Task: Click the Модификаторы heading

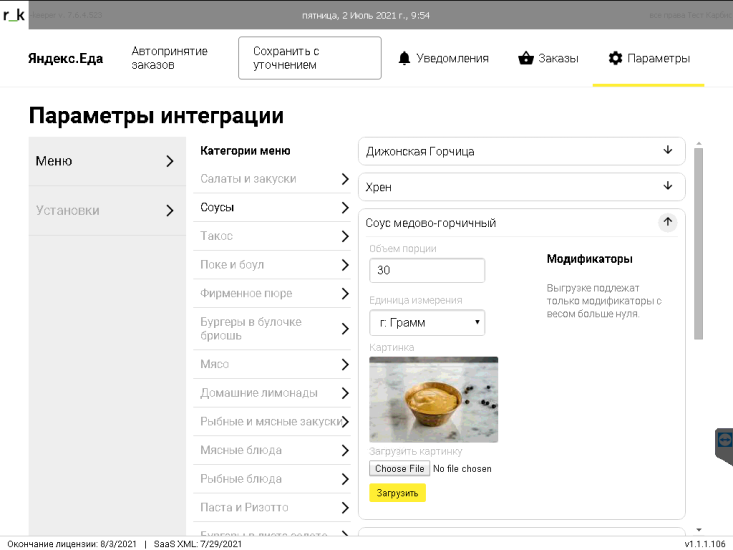Action: pyautogui.click(x=589, y=259)
